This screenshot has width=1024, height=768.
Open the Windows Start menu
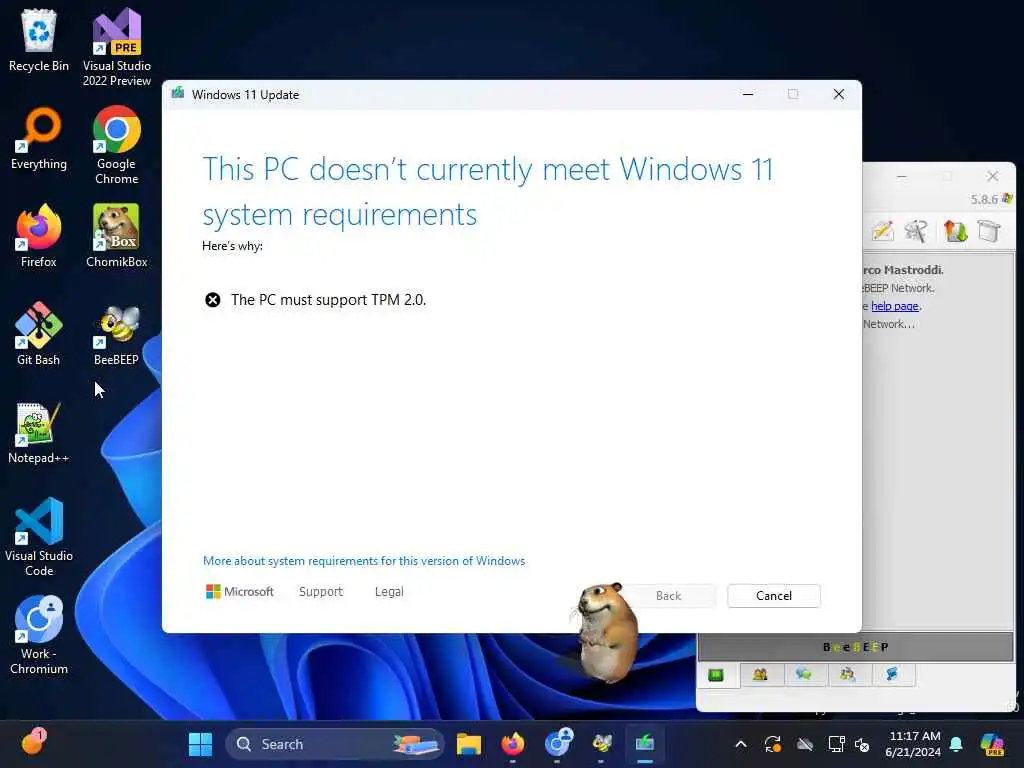(x=200, y=744)
